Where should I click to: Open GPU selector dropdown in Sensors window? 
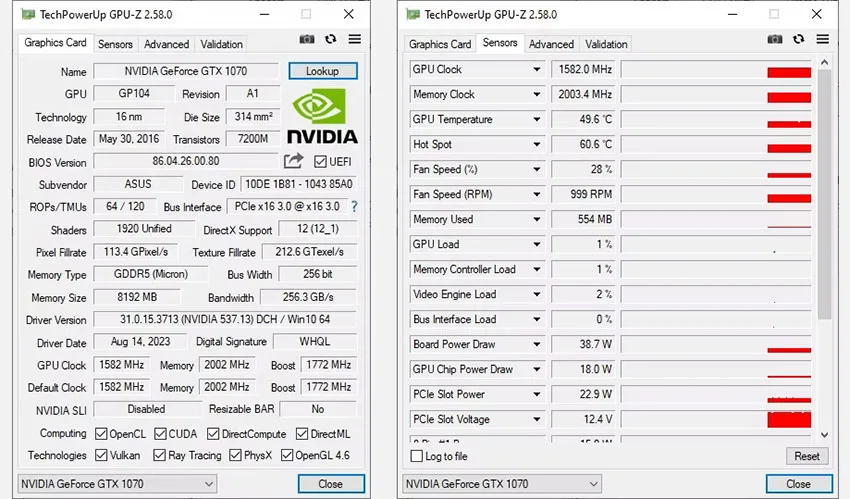(x=502, y=484)
